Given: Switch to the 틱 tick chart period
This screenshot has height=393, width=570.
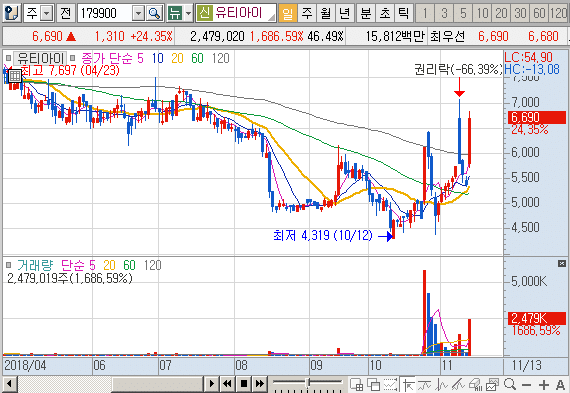Looking at the screenshot, I should click(403, 13).
